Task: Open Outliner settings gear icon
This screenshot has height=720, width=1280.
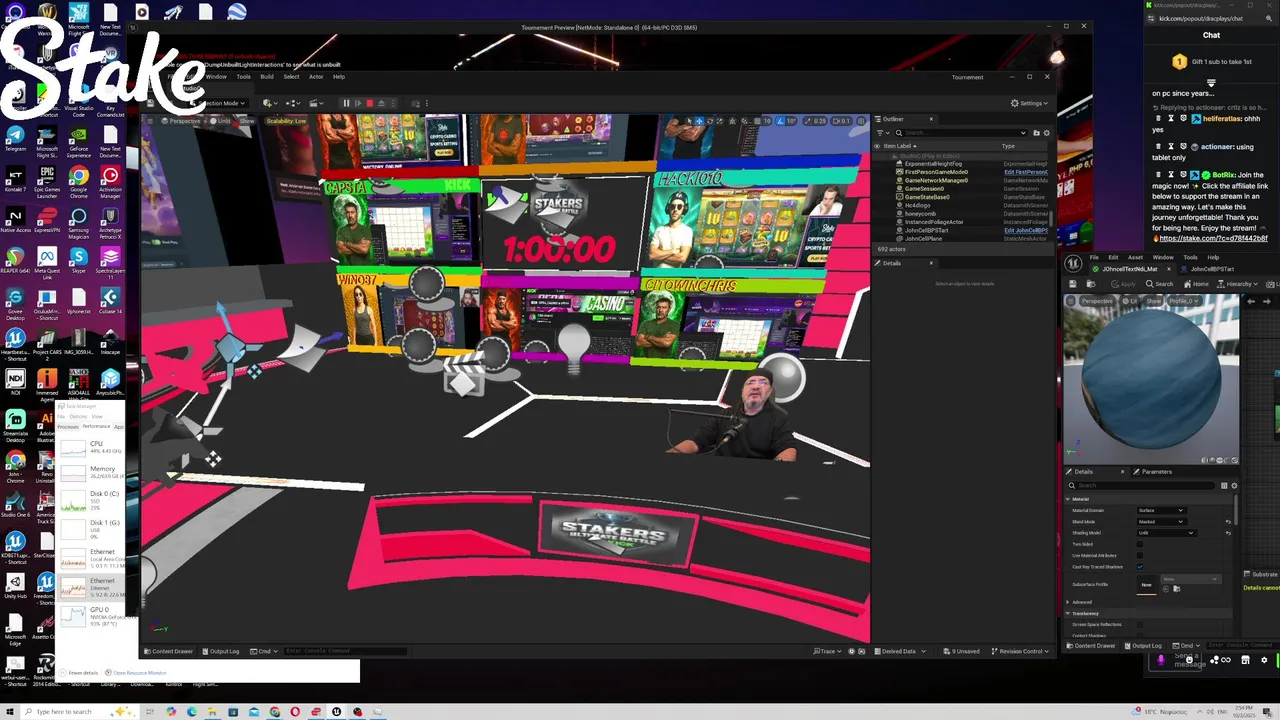Action: pyautogui.click(x=1046, y=133)
